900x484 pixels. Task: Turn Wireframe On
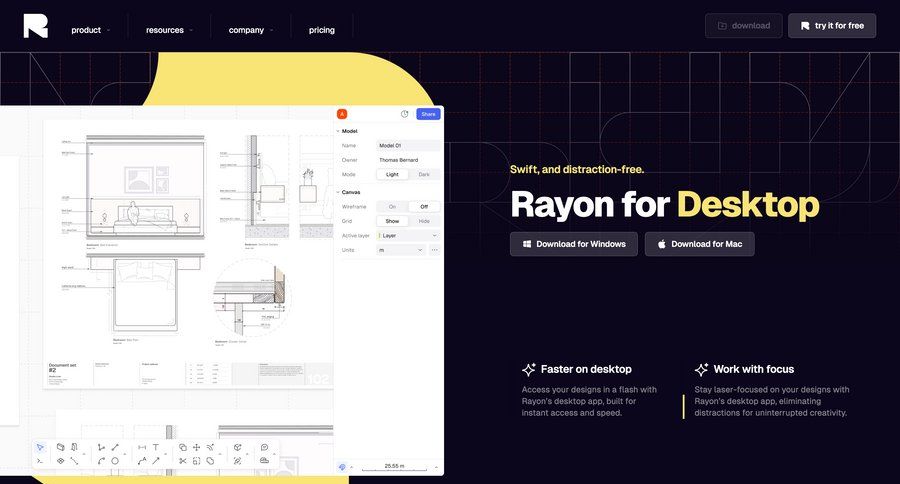tap(393, 207)
